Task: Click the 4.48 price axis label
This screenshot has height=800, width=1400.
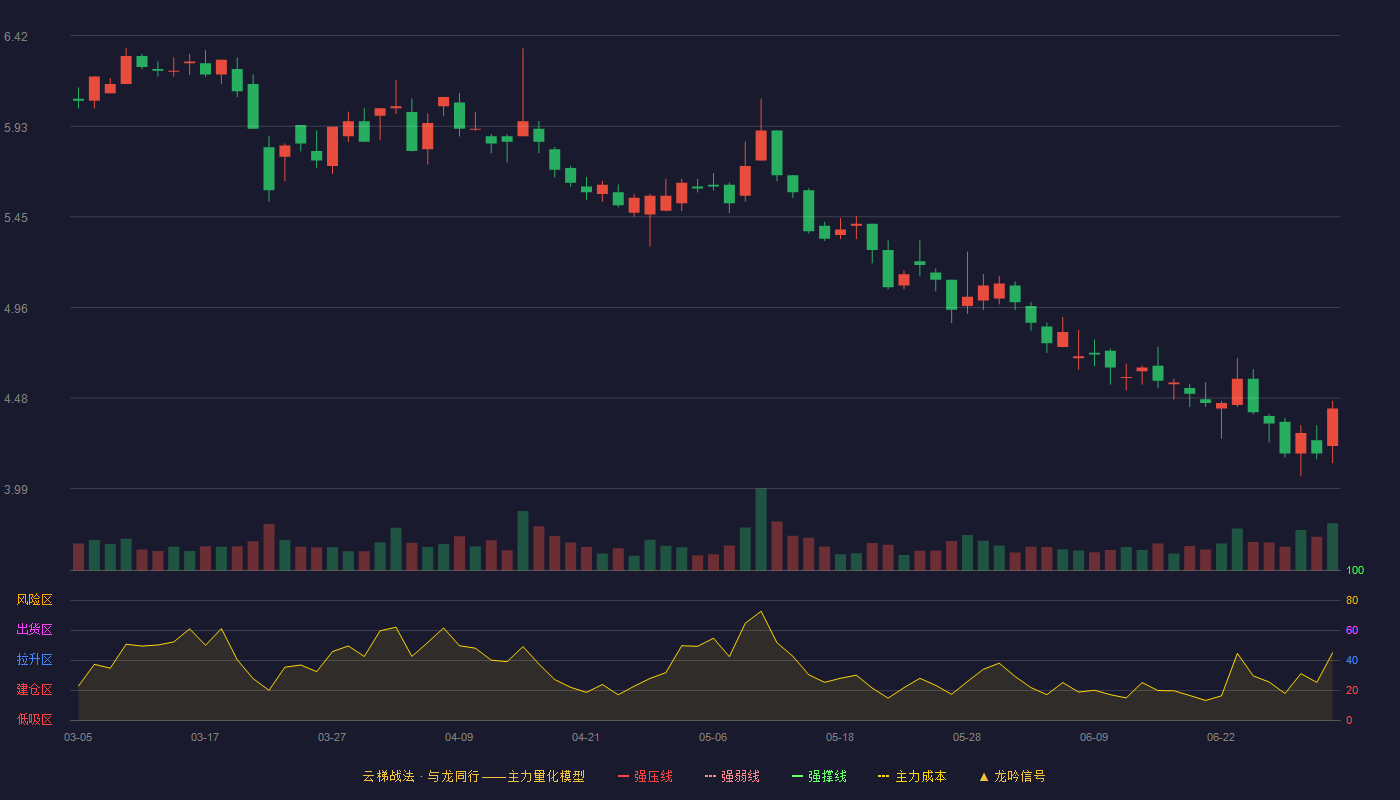Action: (x=16, y=399)
